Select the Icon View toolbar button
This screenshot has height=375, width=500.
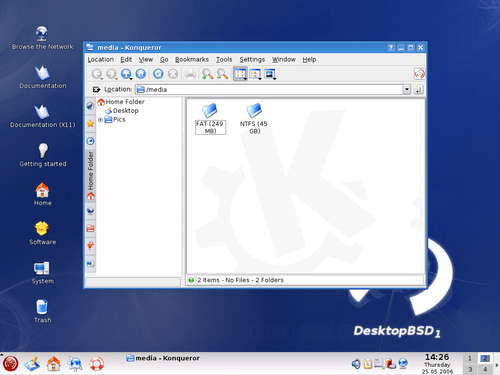240,74
